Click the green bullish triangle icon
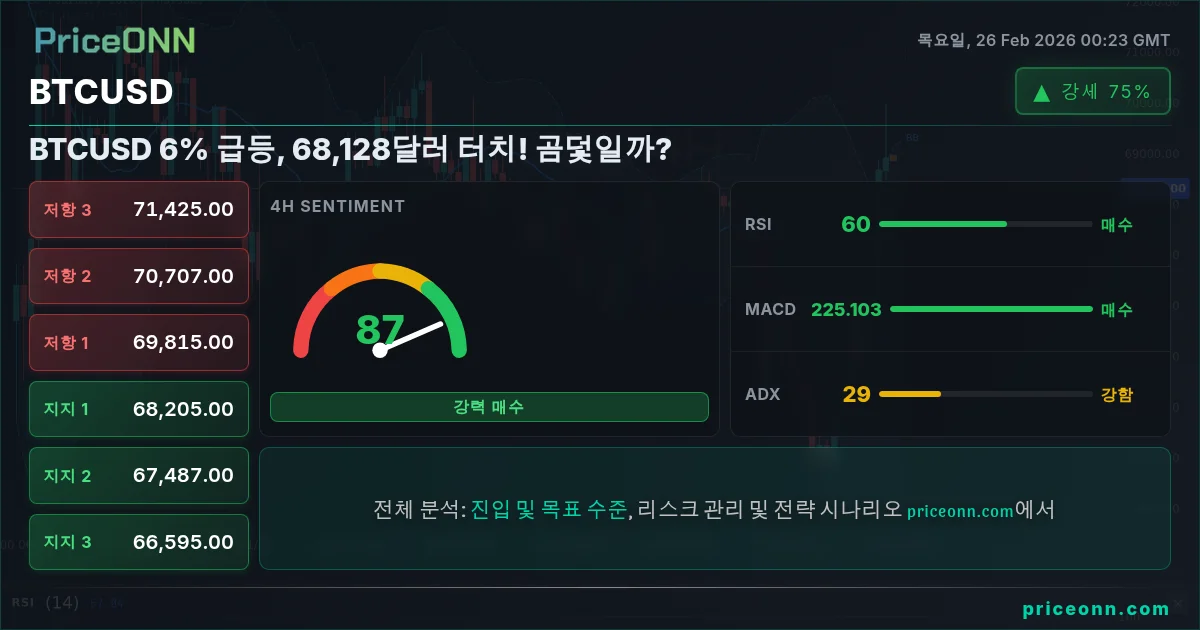This screenshot has height=630, width=1200. 1041,92
